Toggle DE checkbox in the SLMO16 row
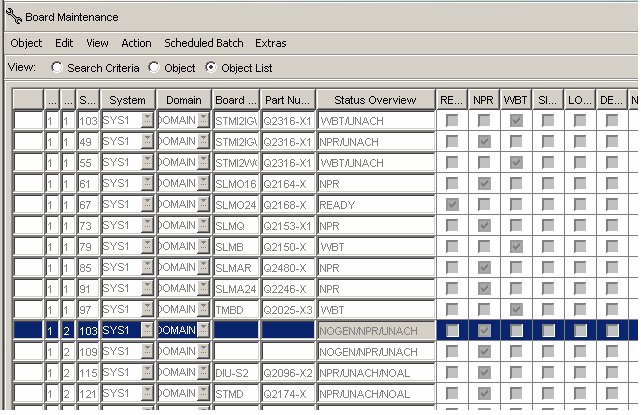The image size is (641, 415). tap(612, 183)
